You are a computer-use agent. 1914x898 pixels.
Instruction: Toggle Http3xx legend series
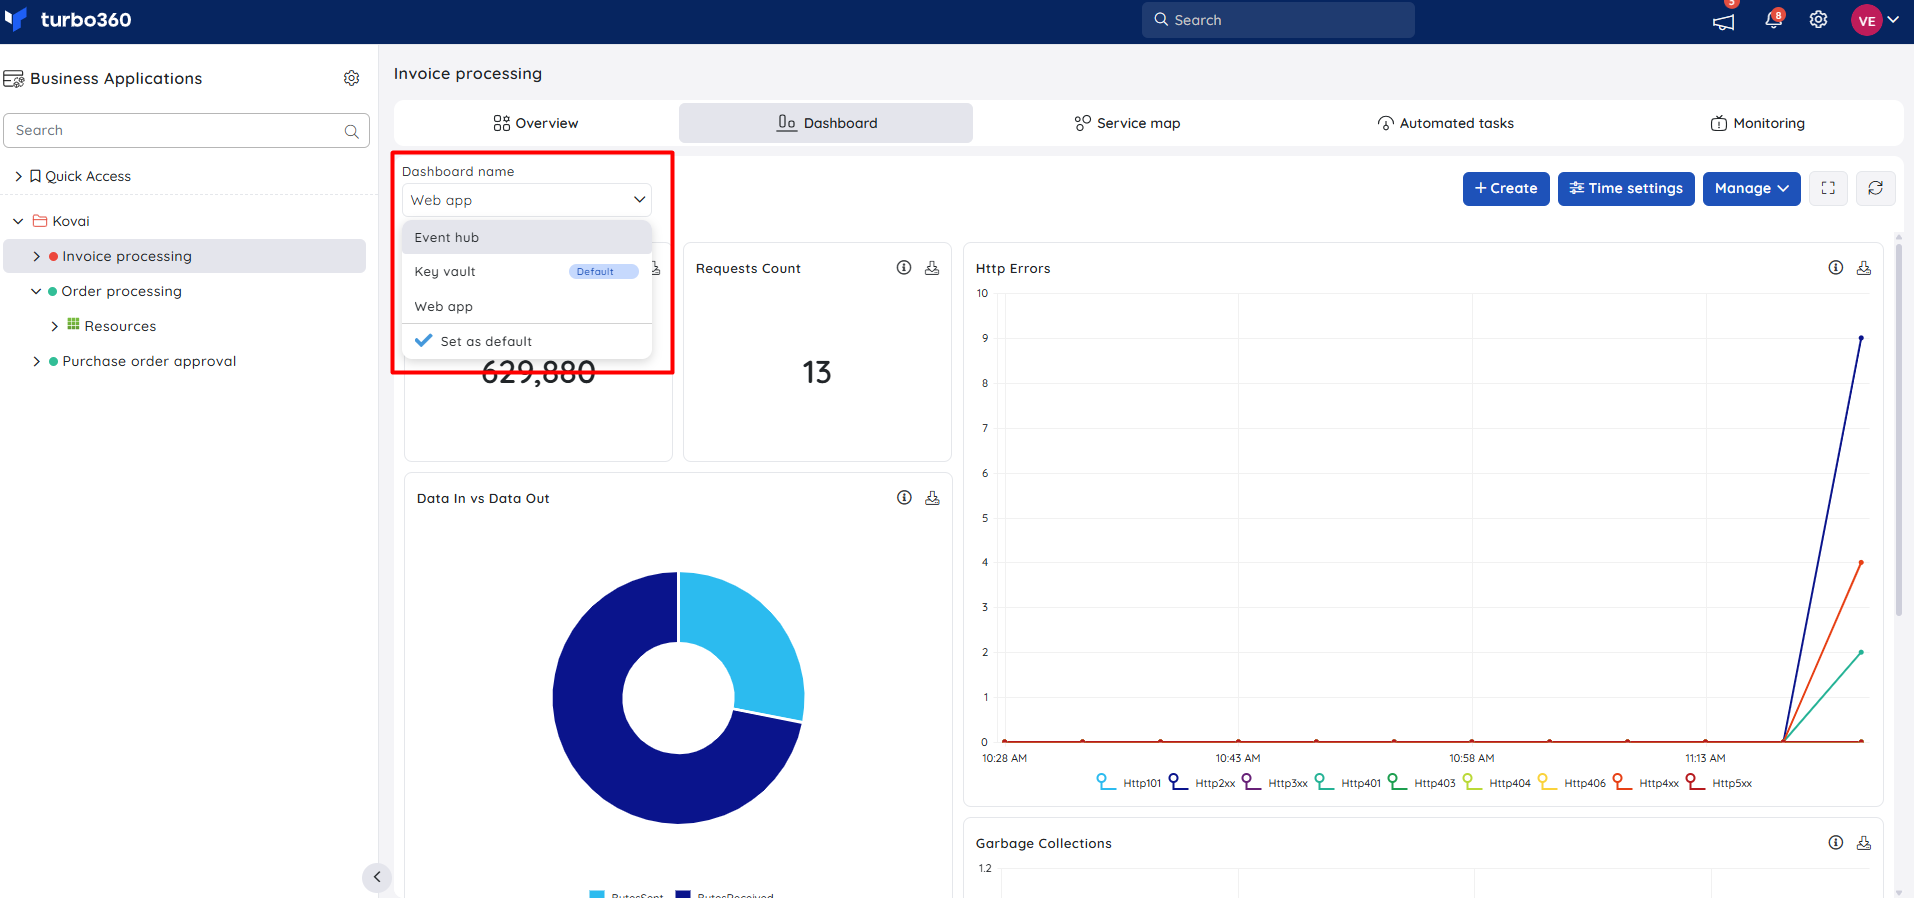[x=1275, y=783]
